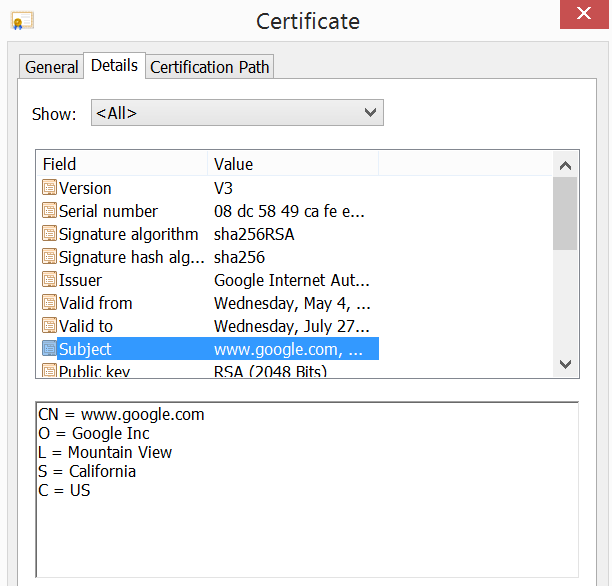Click the Signature algorithm row icon
Viewport: 612px width, 586px height.
coord(49,234)
